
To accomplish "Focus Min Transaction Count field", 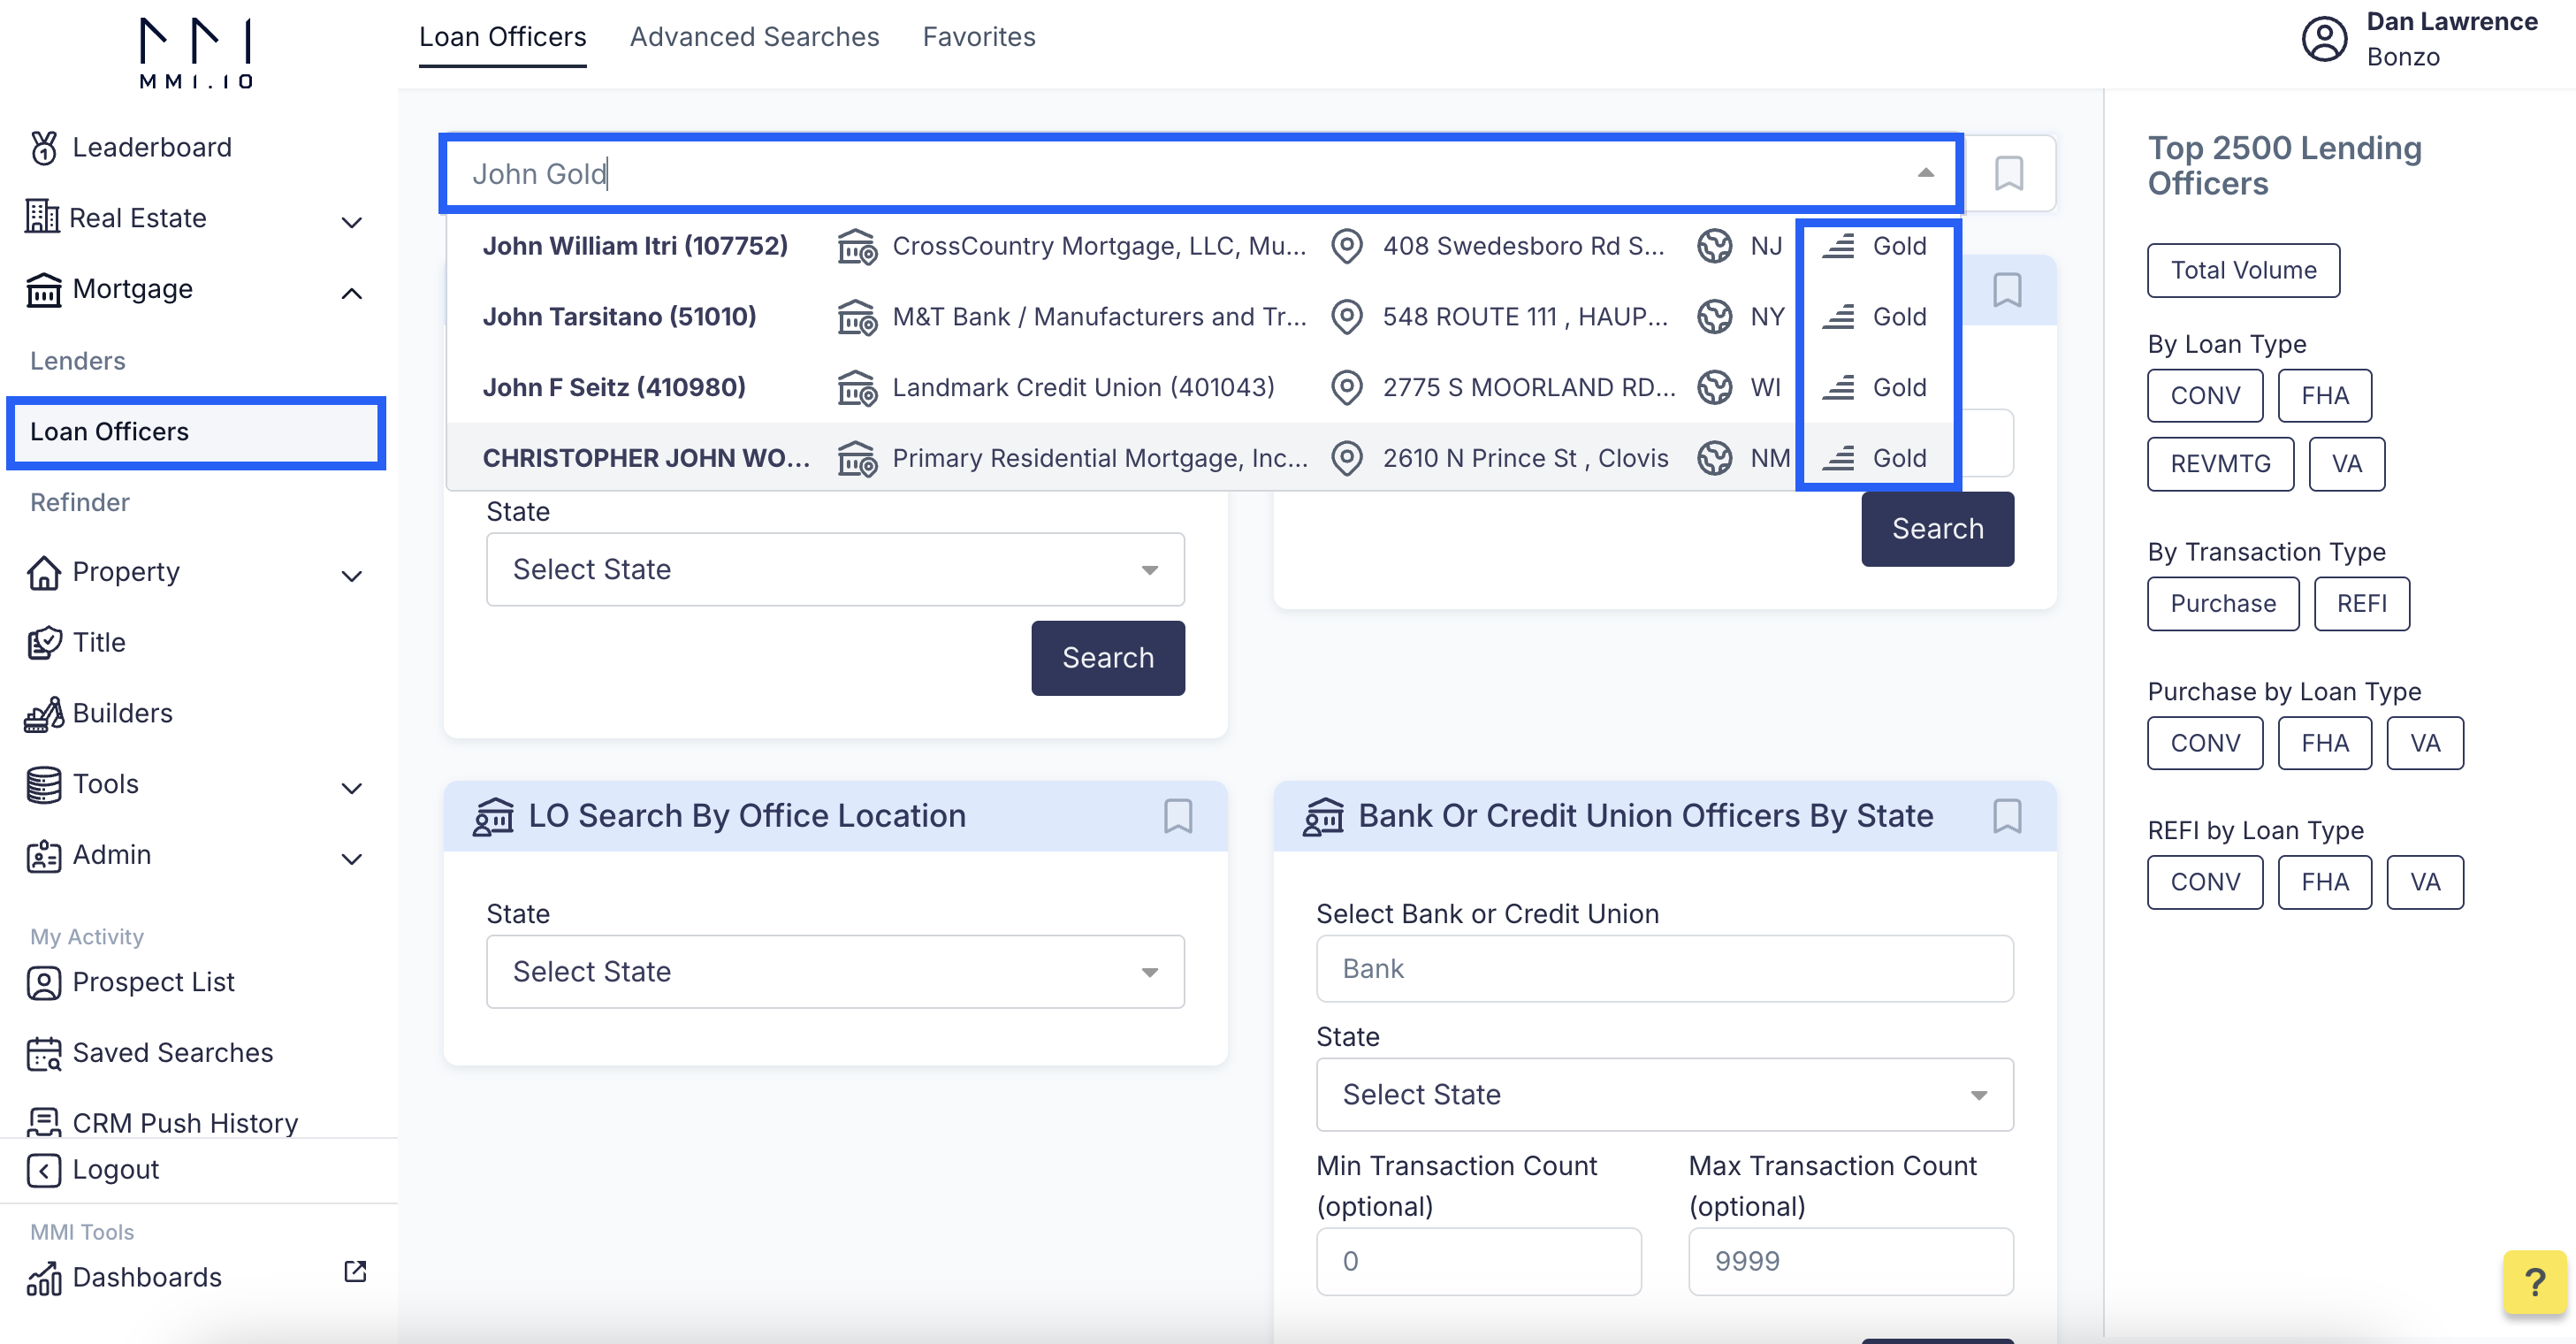I will pyautogui.click(x=1478, y=1262).
